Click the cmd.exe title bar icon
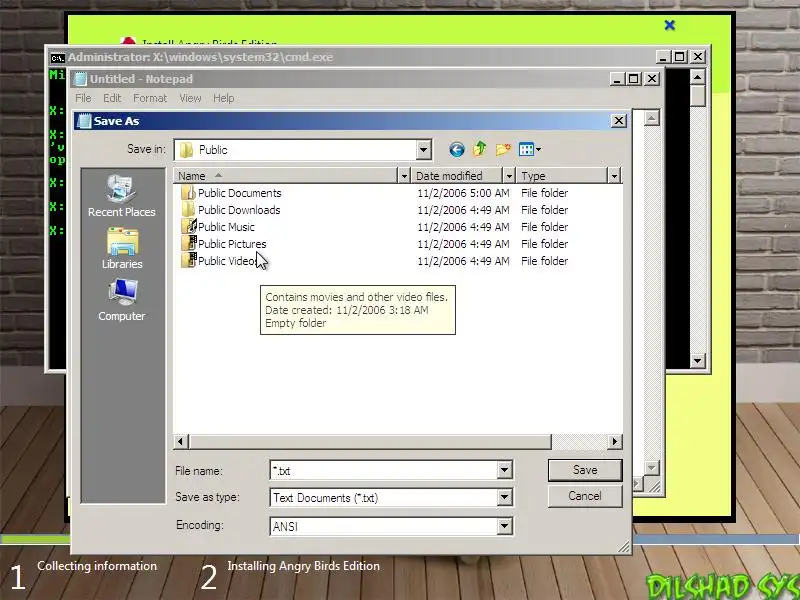Screen dimensions: 800x600 click(58, 58)
